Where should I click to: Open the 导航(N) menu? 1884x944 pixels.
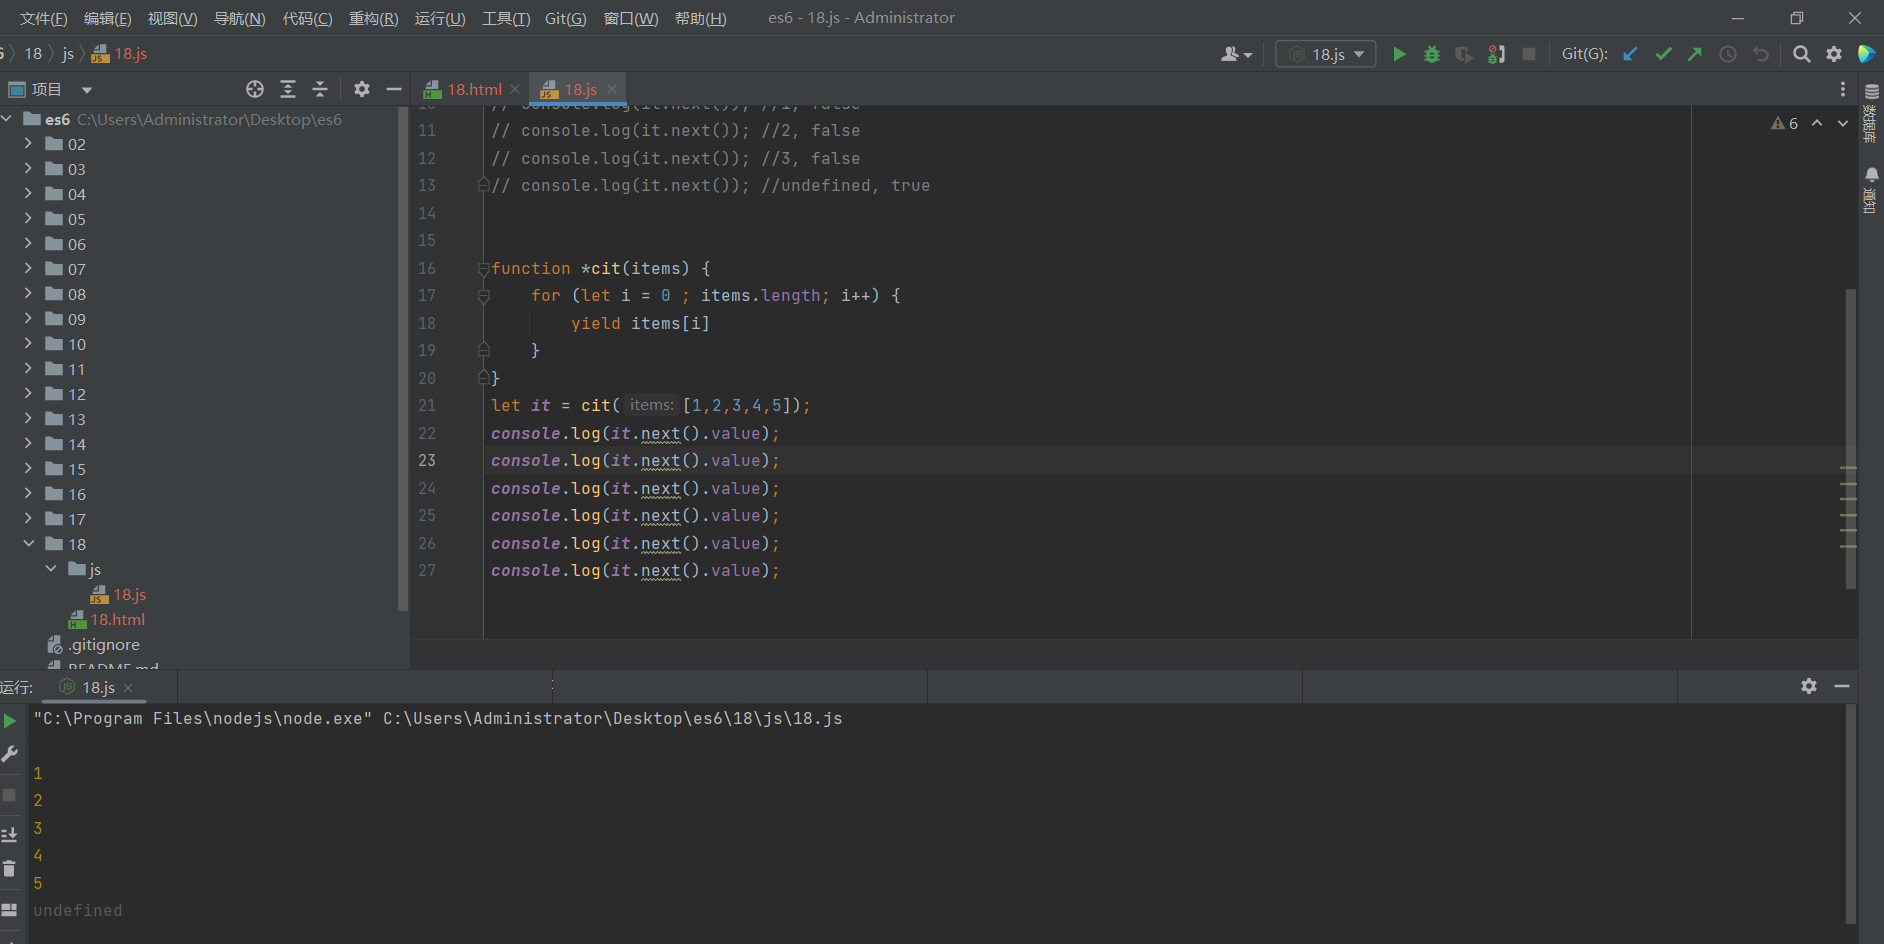pos(240,18)
